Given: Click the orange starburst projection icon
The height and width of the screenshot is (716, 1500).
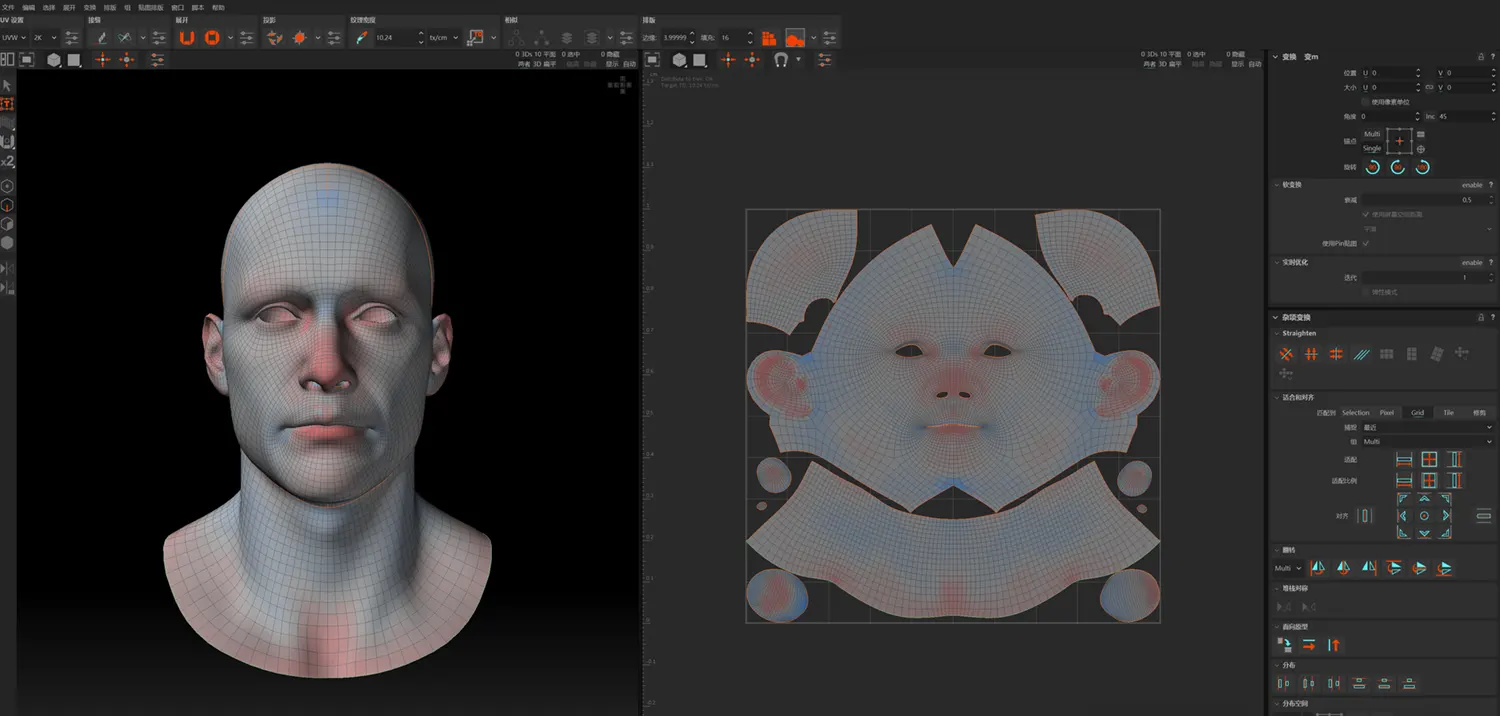Looking at the screenshot, I should [x=299, y=37].
